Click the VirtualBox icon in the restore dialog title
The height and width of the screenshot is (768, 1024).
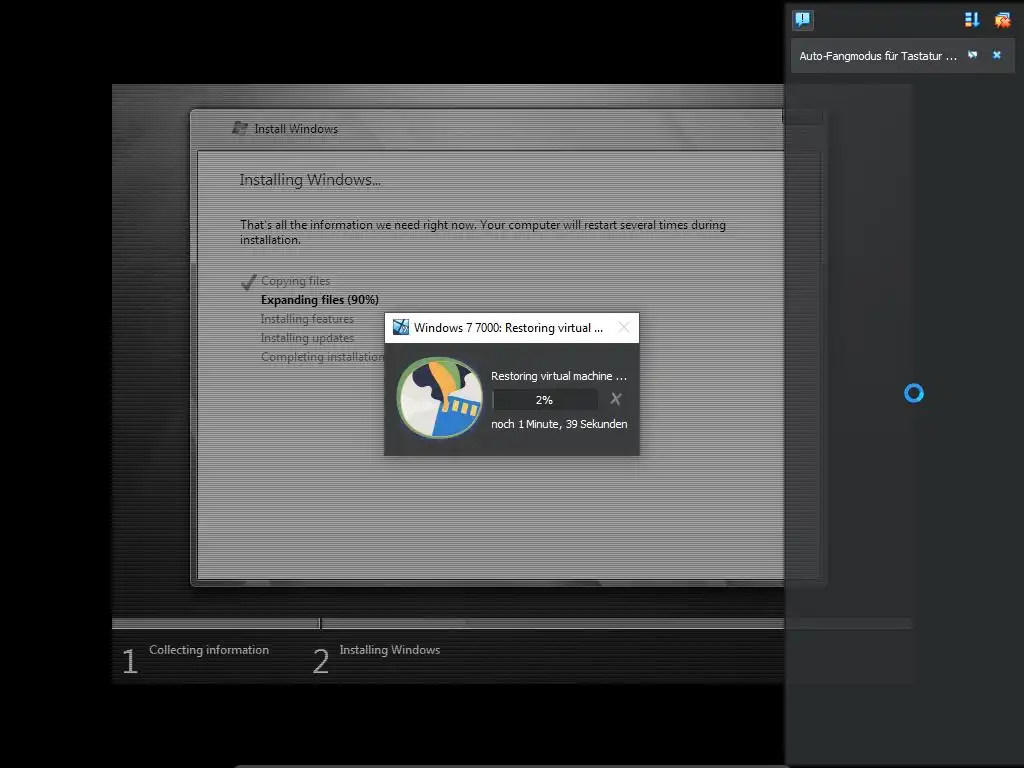point(400,327)
